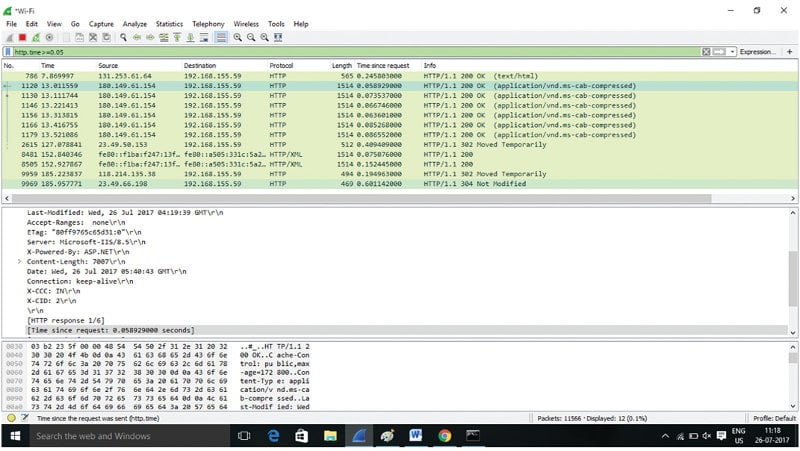Toggle packet list colorization
The image size is (800, 451).
coord(220,37)
